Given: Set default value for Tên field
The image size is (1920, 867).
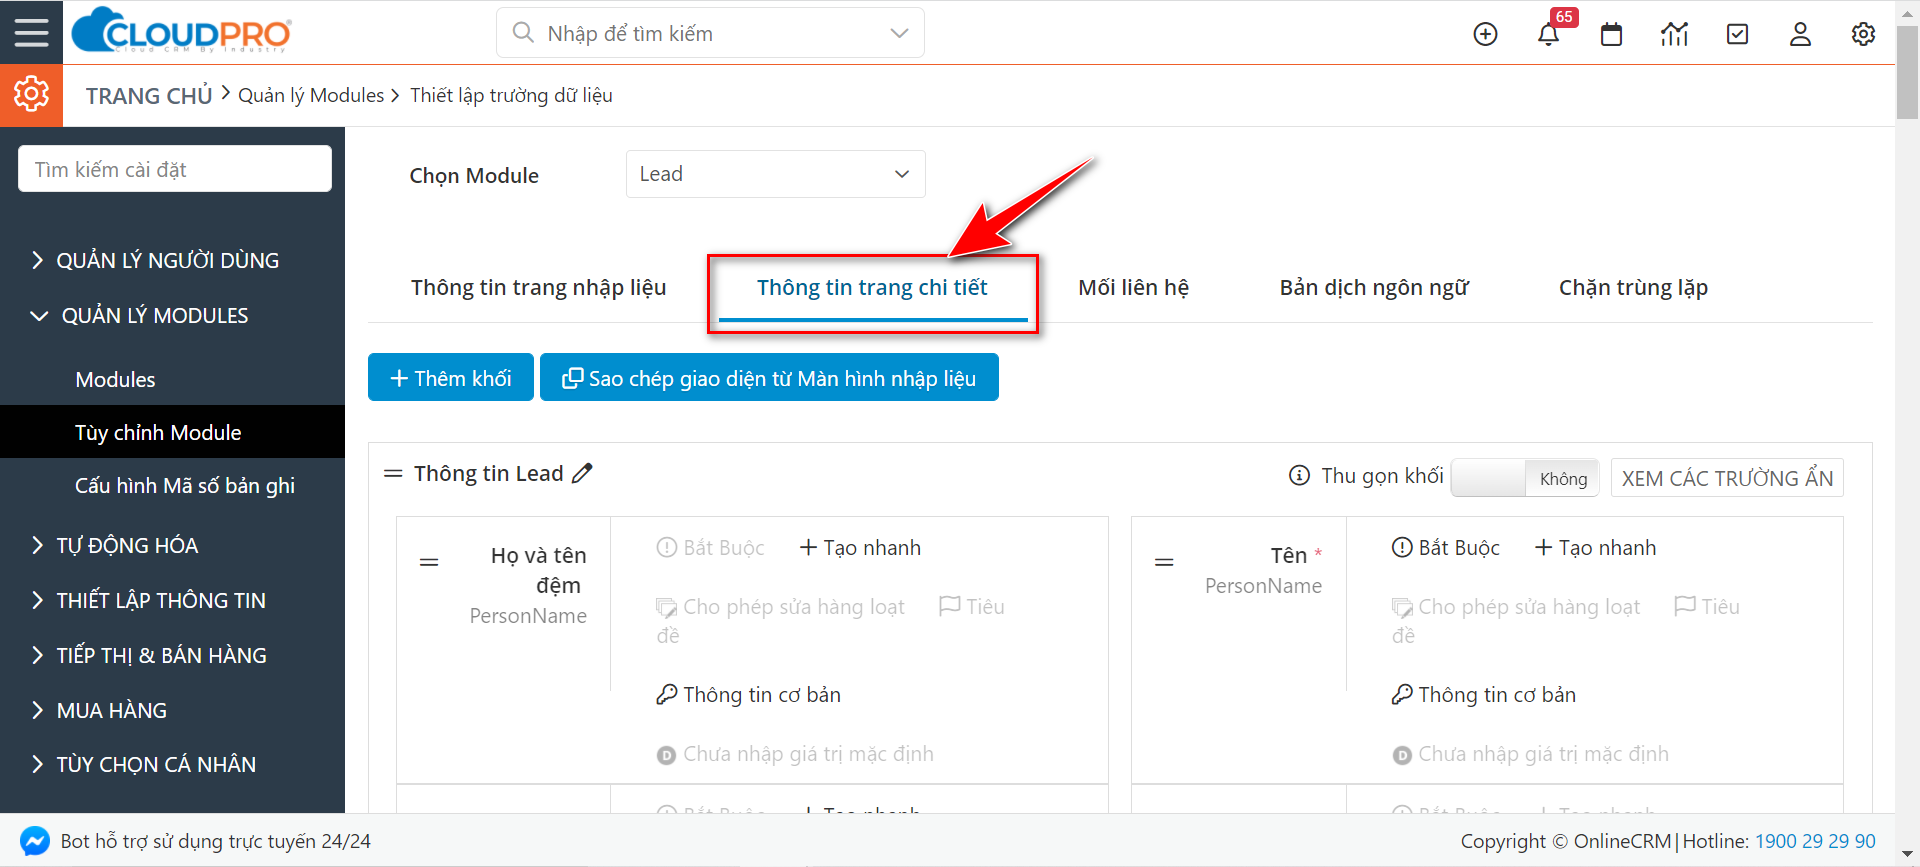Looking at the screenshot, I should pos(1530,754).
